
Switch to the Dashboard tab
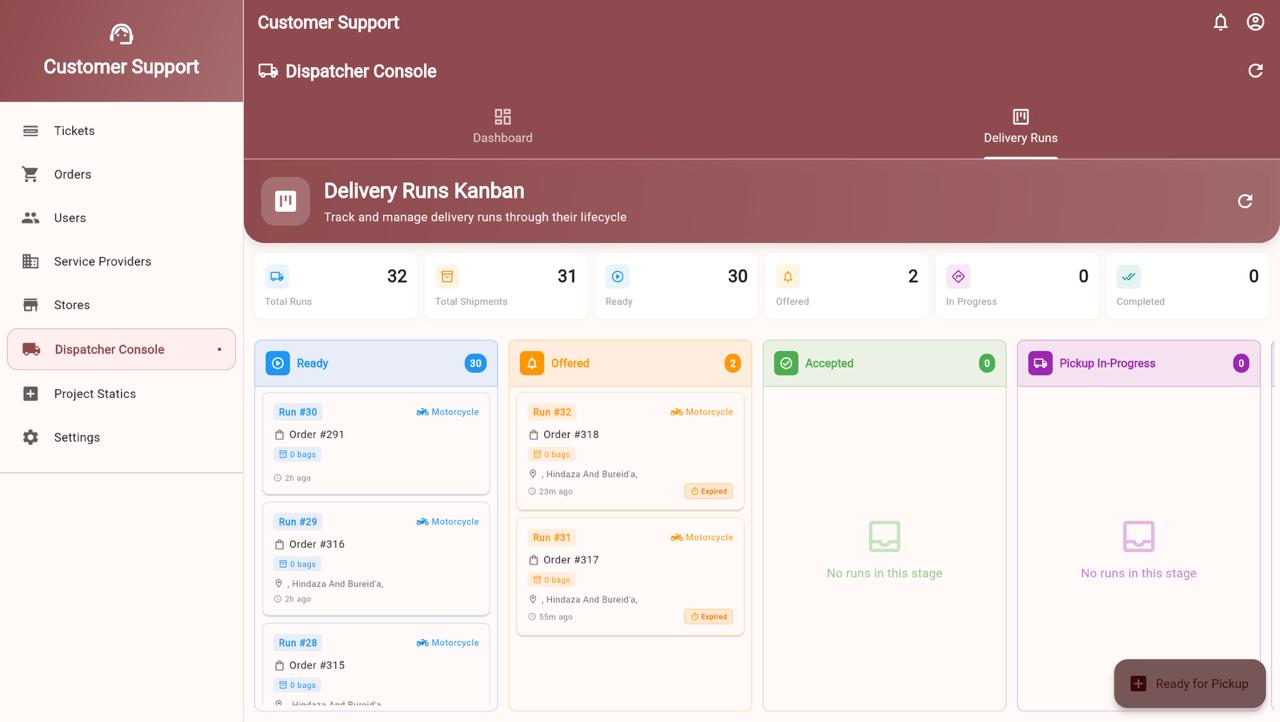click(502, 127)
